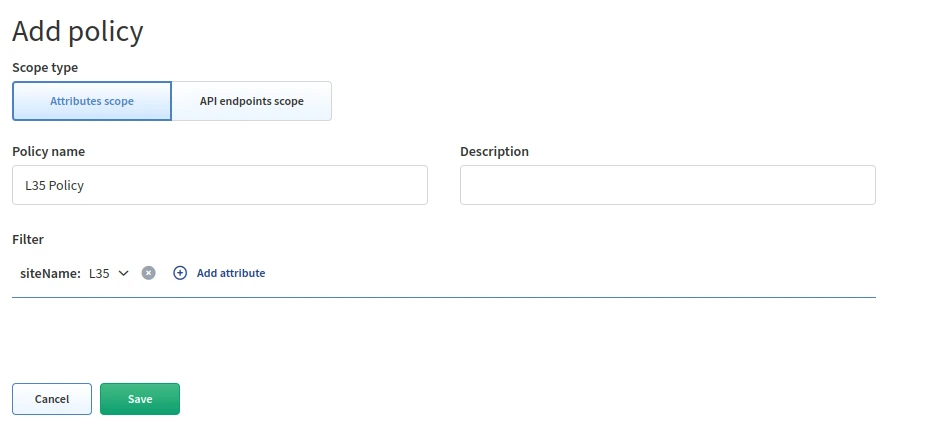Viewport: 926px width, 428px height.
Task: Click the siteName filter label
Action: tap(50, 273)
